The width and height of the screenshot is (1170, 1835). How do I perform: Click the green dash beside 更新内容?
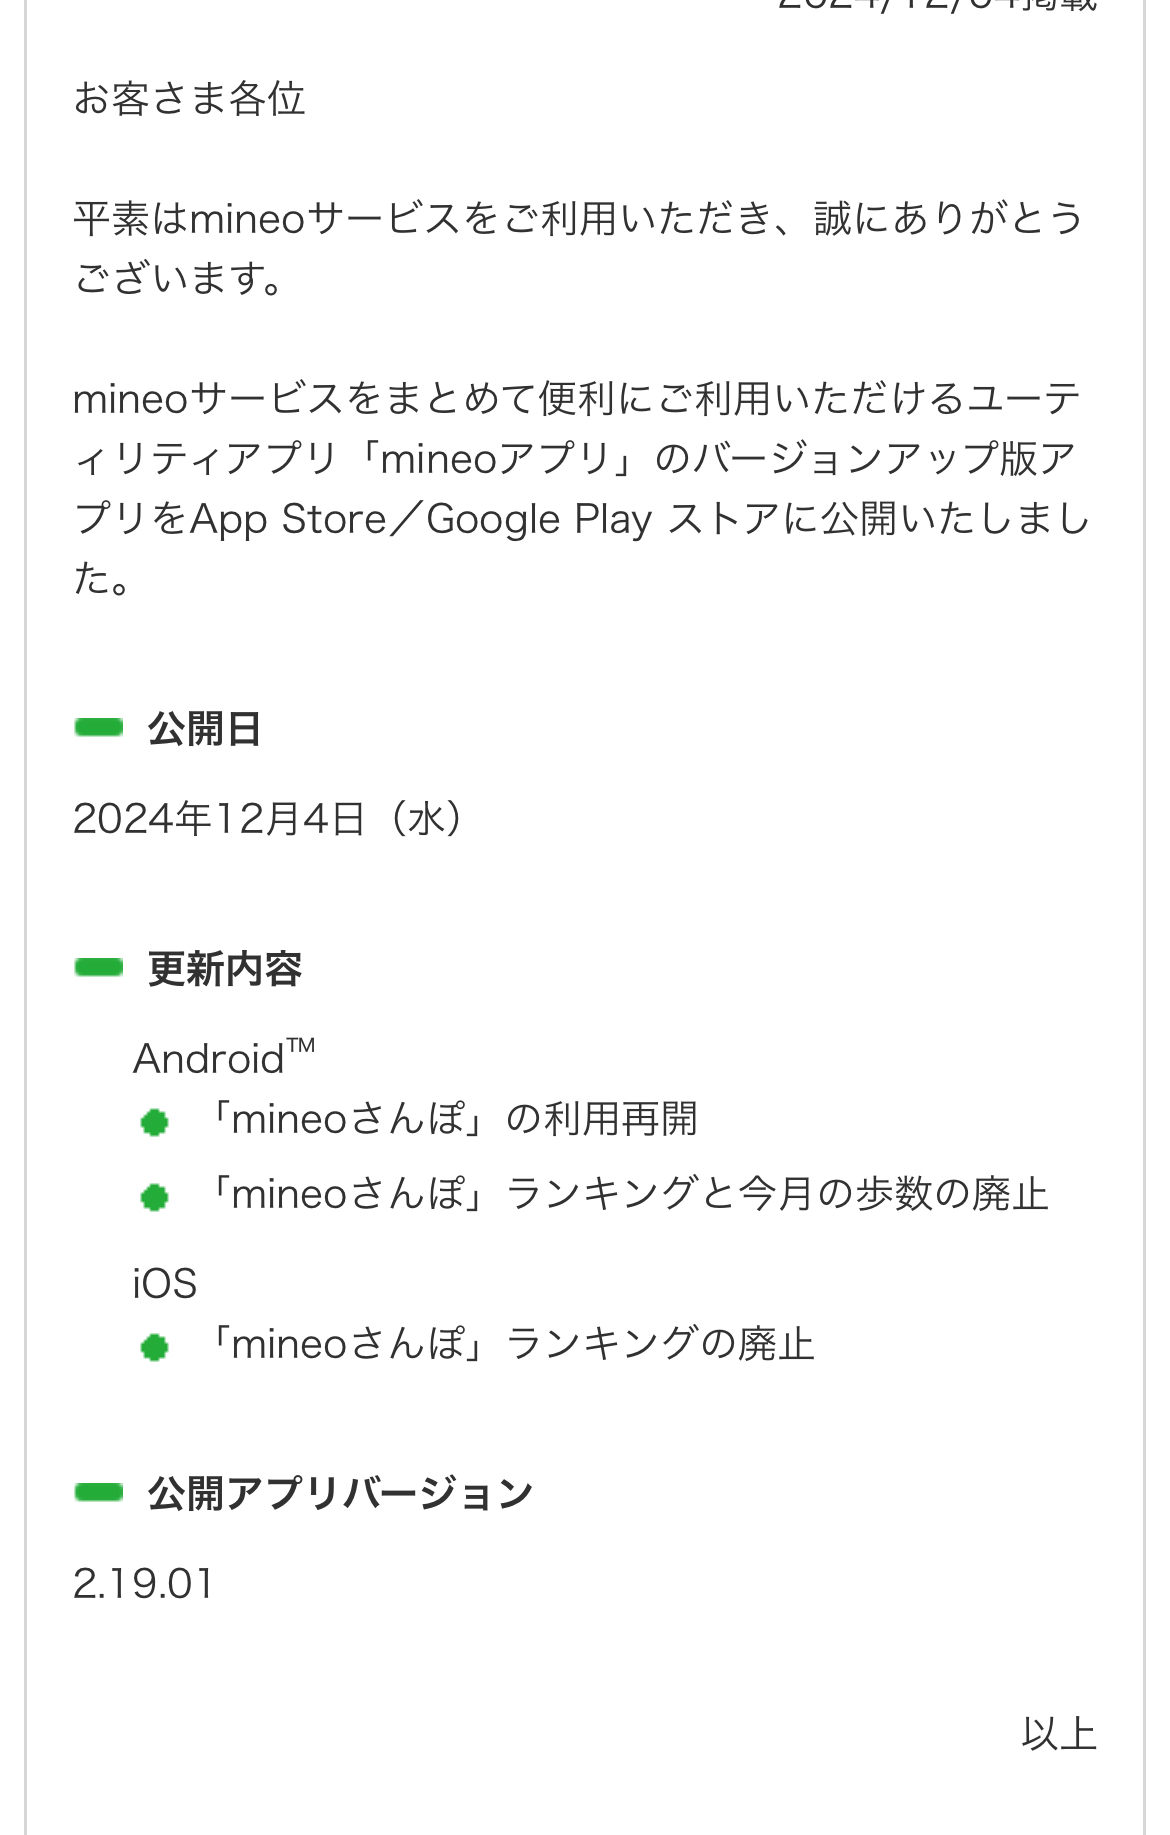tap(99, 967)
